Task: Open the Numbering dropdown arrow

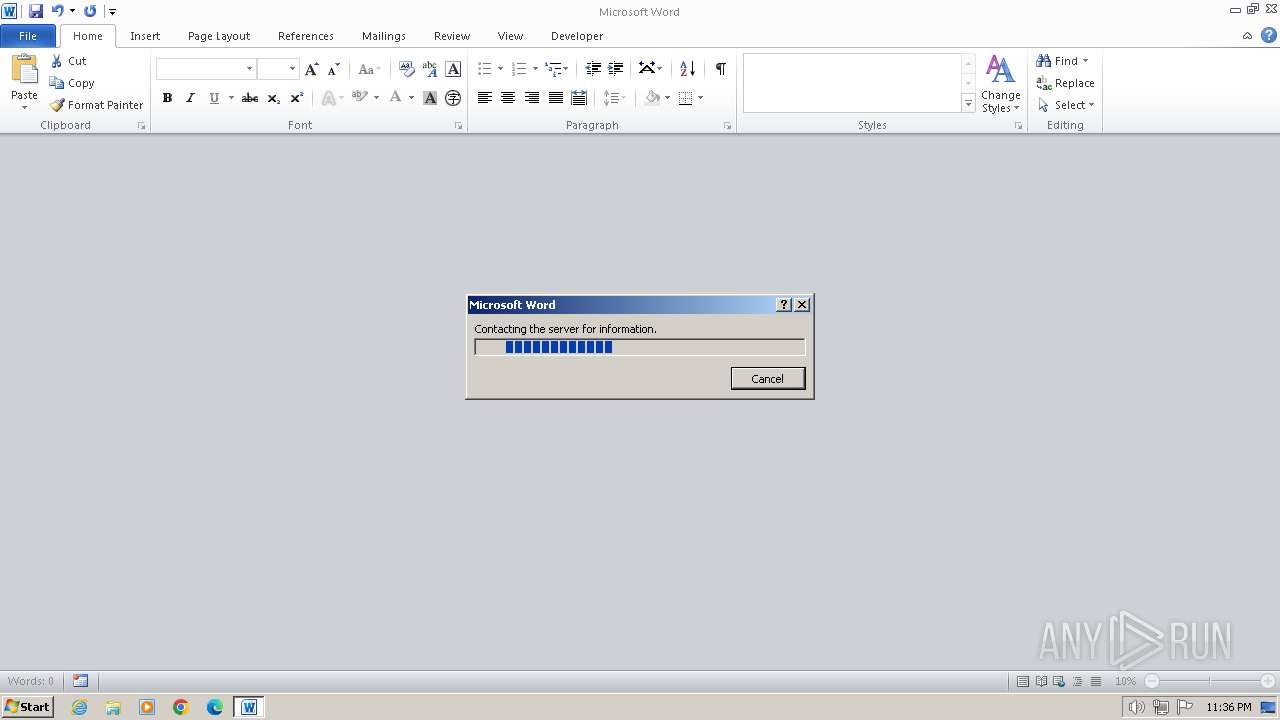Action: pos(535,69)
